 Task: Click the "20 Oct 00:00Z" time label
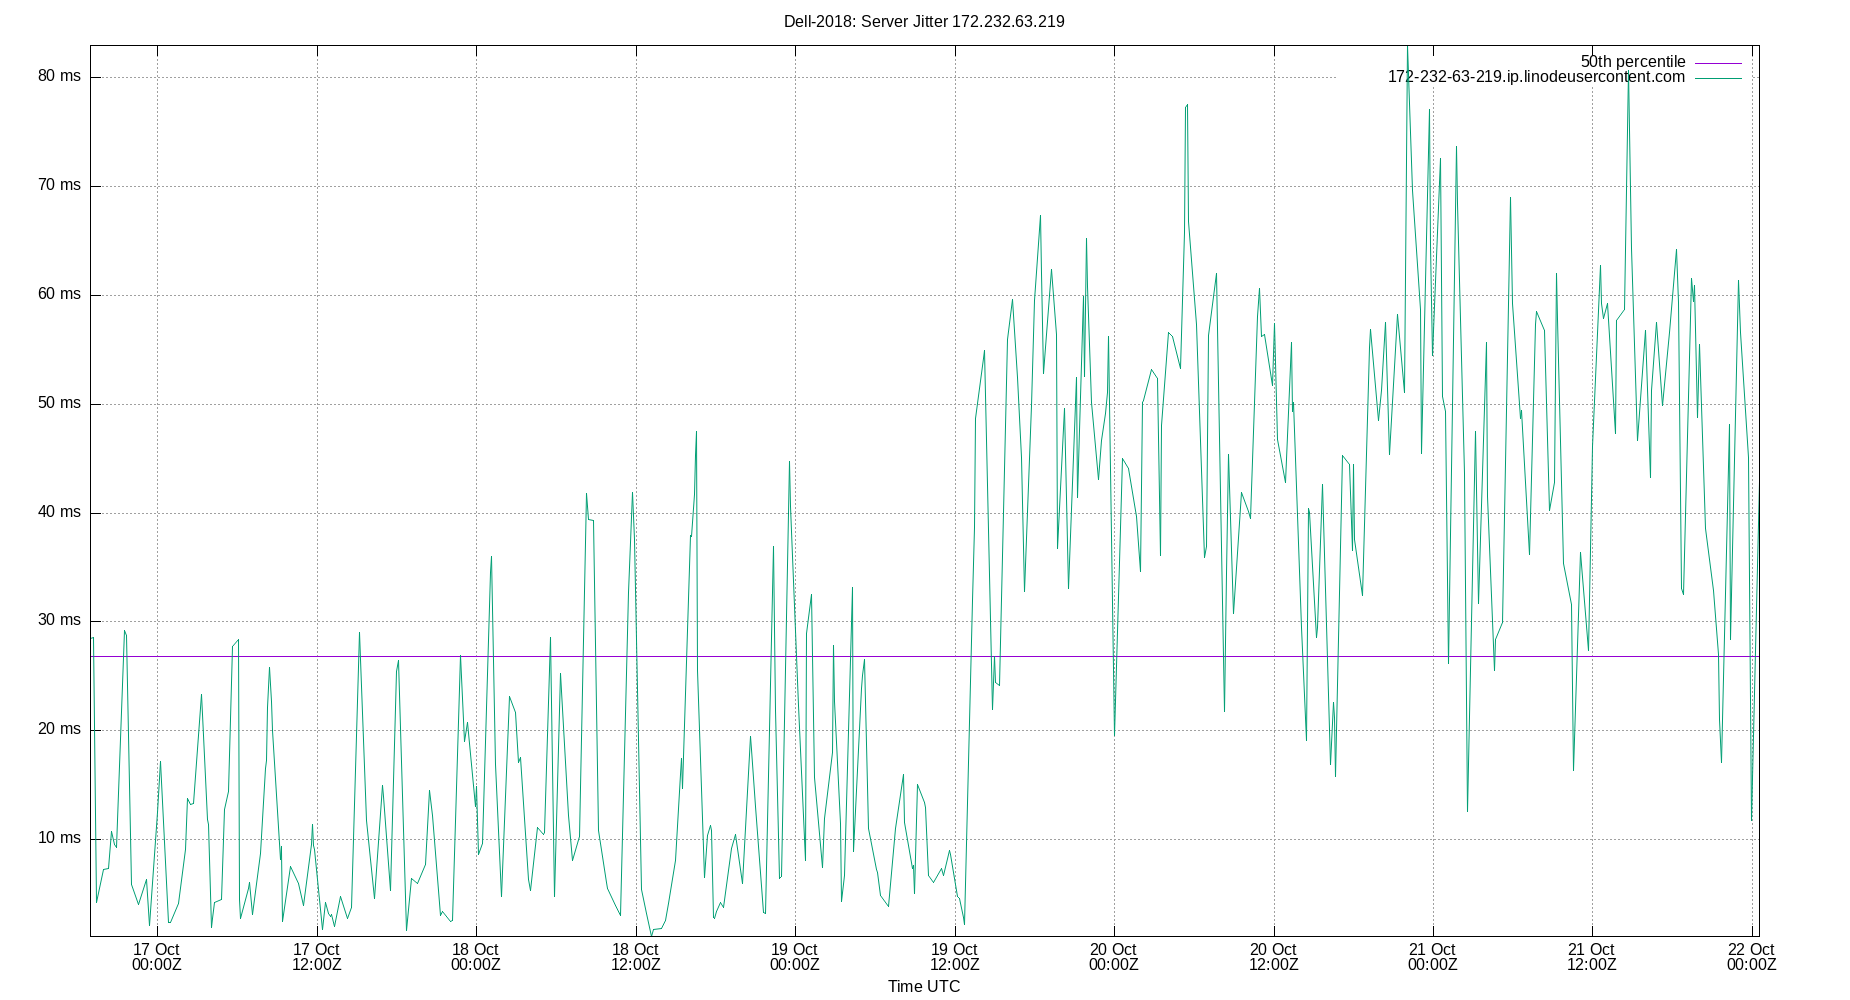click(1114, 957)
